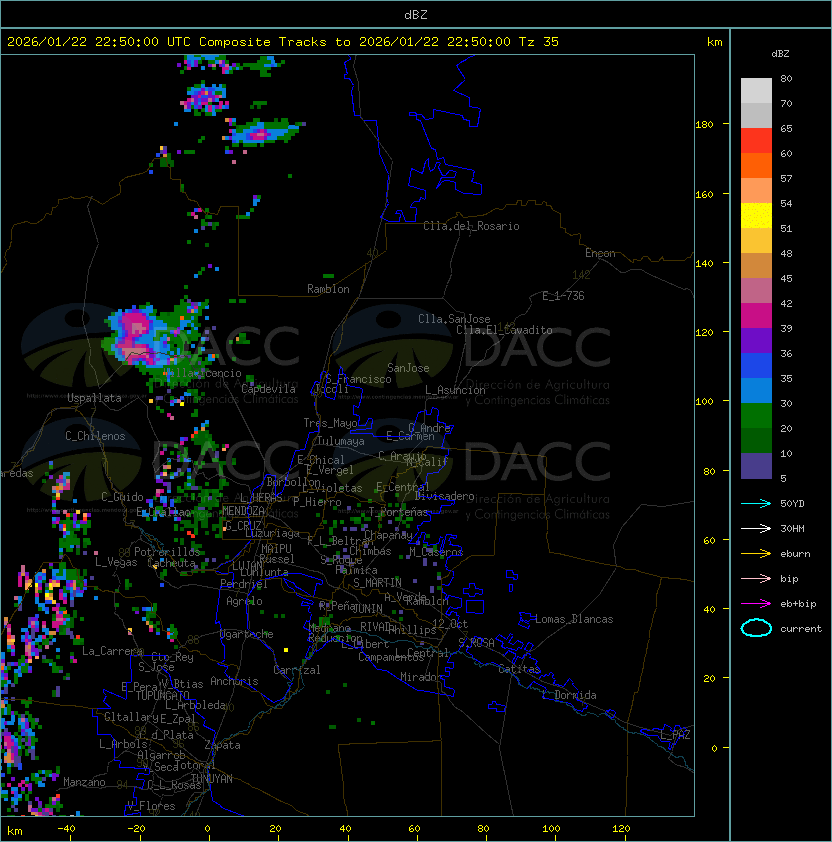Select the magenta 39-42 dBZ swatch
The image size is (832, 842).
[756, 316]
